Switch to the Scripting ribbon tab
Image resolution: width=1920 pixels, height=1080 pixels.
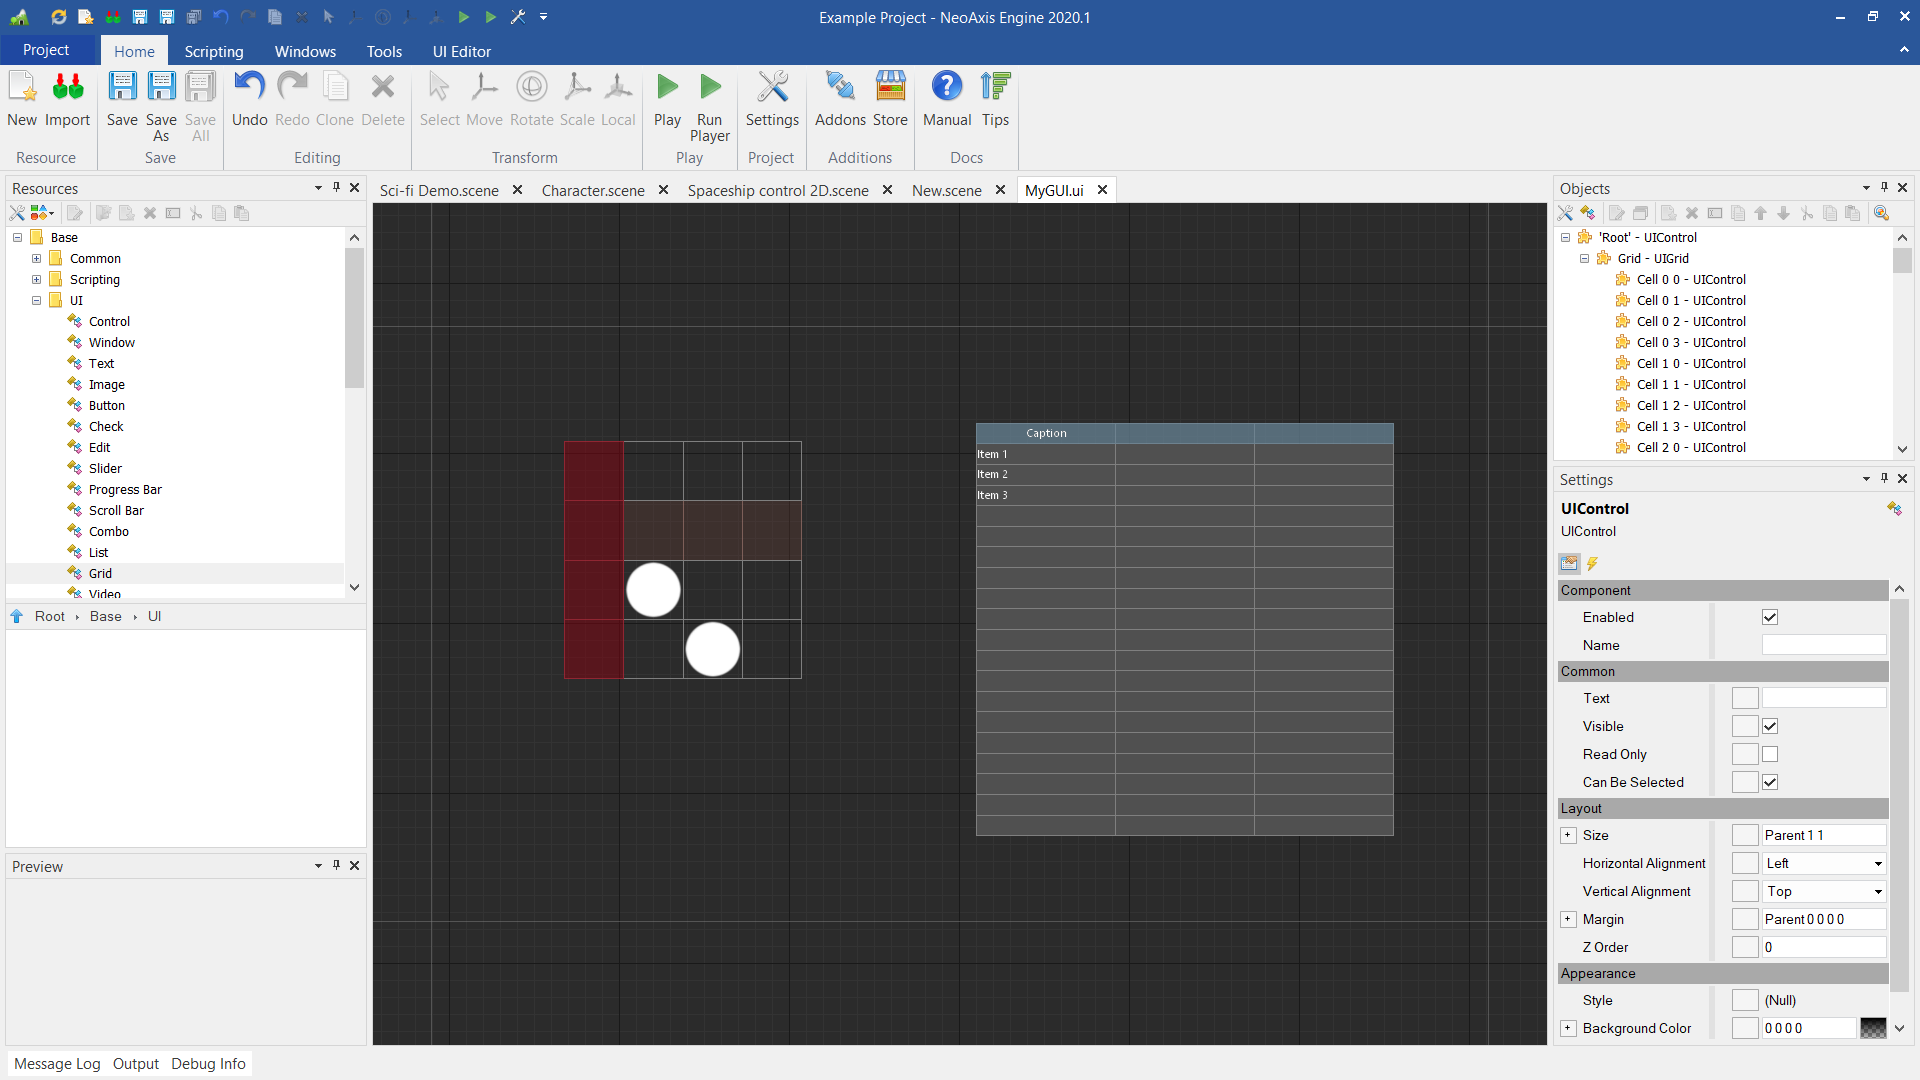[213, 51]
